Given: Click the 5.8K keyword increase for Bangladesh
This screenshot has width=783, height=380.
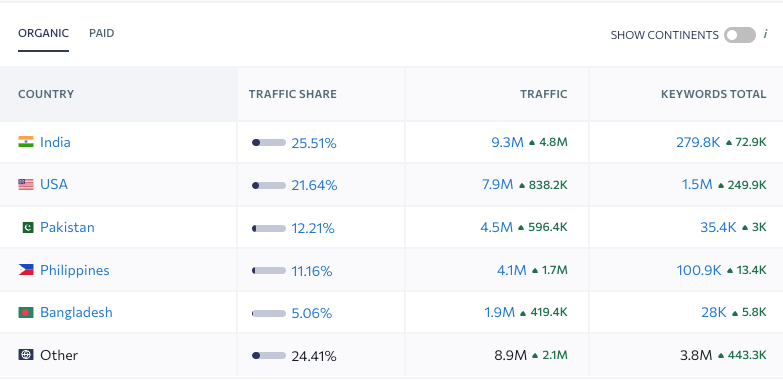Looking at the screenshot, I should point(749,313).
